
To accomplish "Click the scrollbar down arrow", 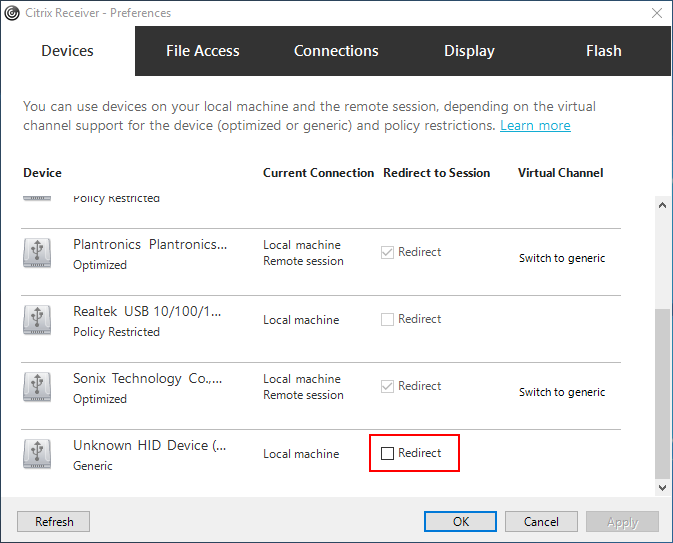I will (662, 488).
